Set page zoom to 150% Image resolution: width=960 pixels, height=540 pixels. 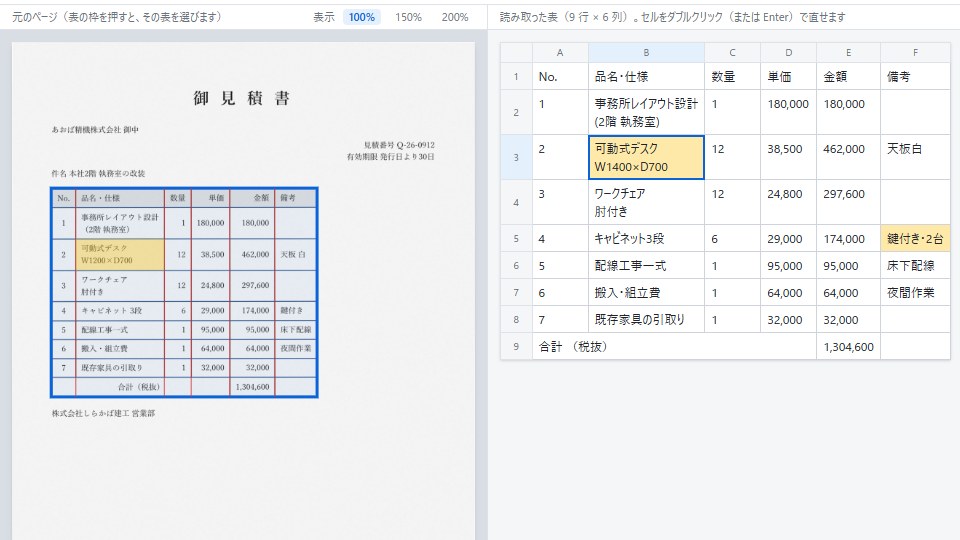408,17
